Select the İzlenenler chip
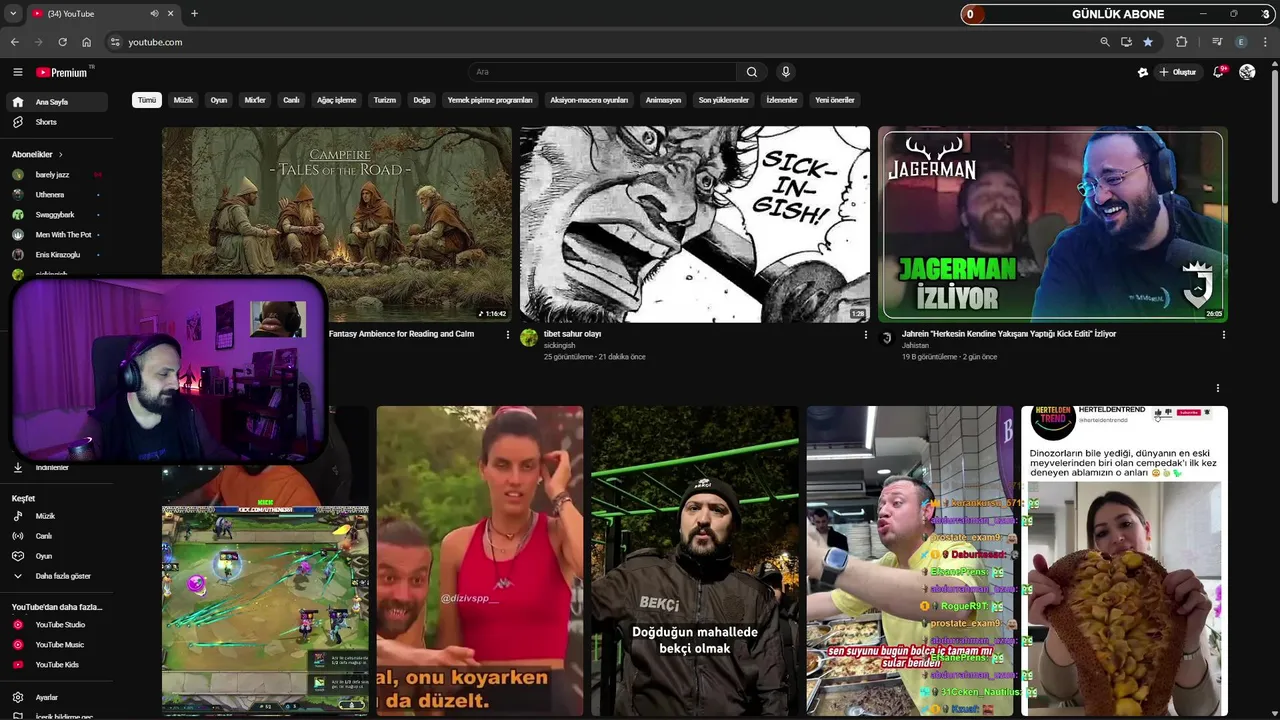The height and width of the screenshot is (720, 1280). pyautogui.click(x=782, y=100)
